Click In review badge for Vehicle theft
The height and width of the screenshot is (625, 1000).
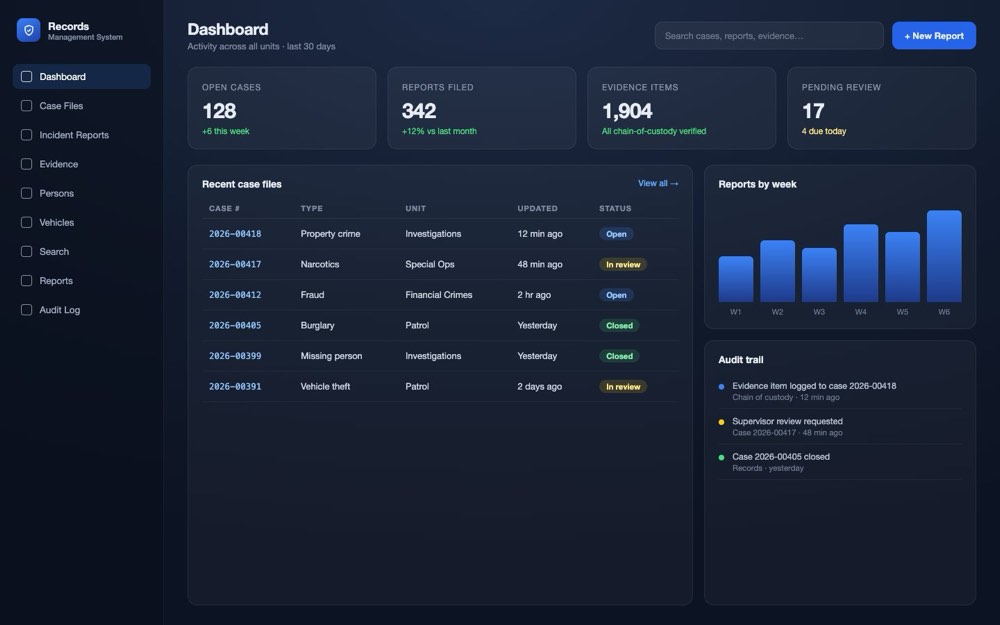623,386
